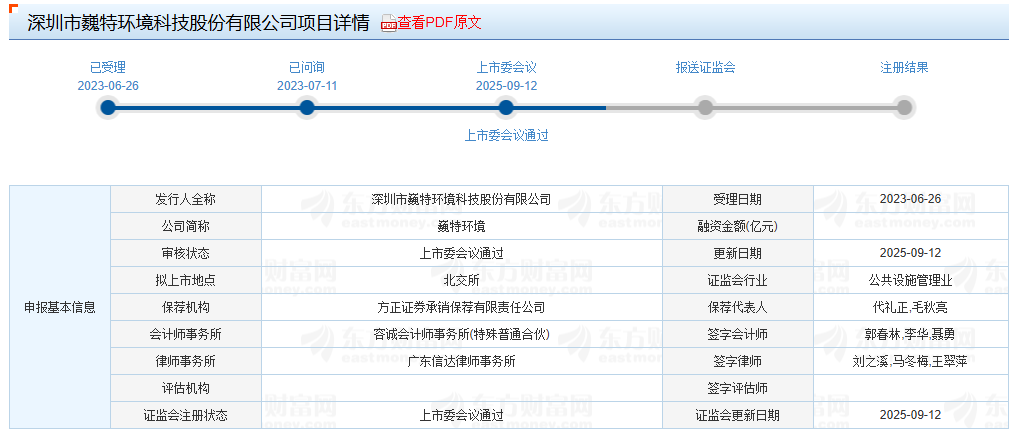
Task: Click the 签字会计师 label cell
Action: coord(738,335)
